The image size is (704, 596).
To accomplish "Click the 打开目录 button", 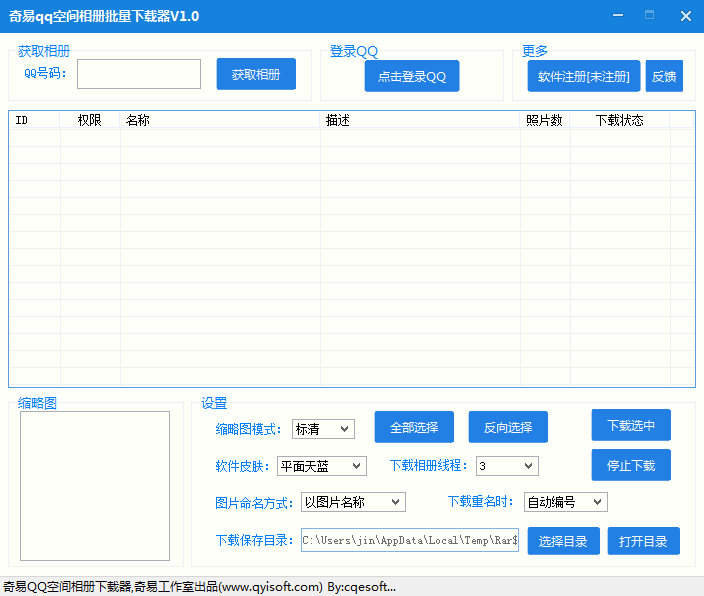I will 643,541.
